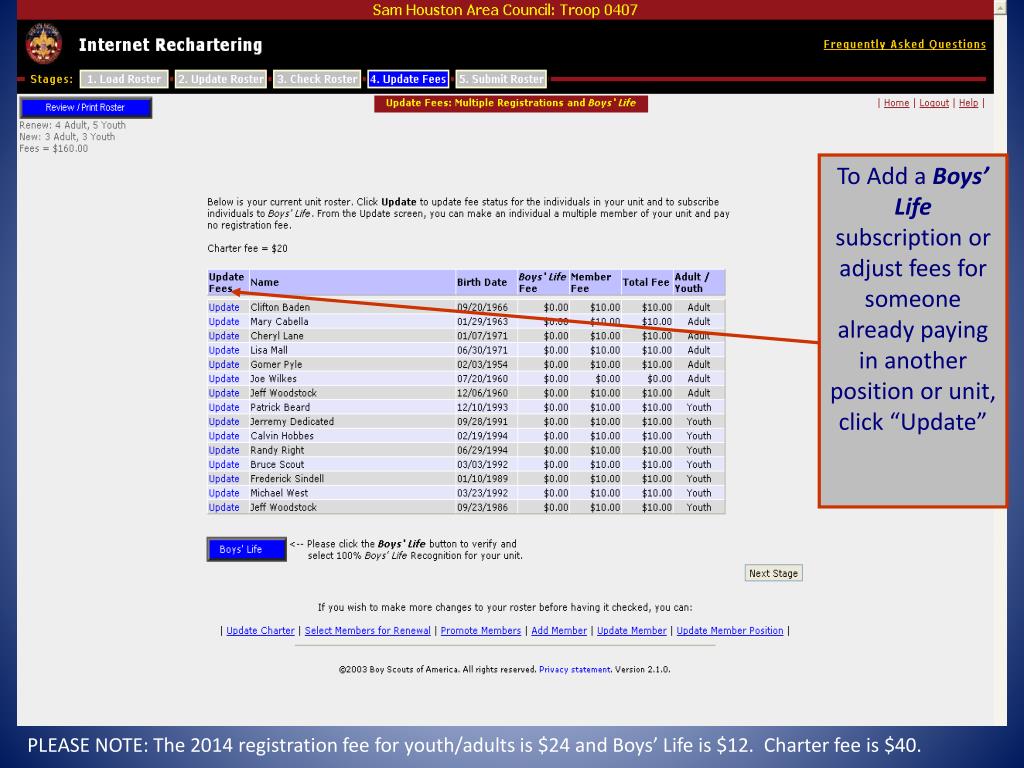1024x768 pixels.
Task: Click Renew: 4 Adult, 5 Youth text
Action: [x=72, y=125]
